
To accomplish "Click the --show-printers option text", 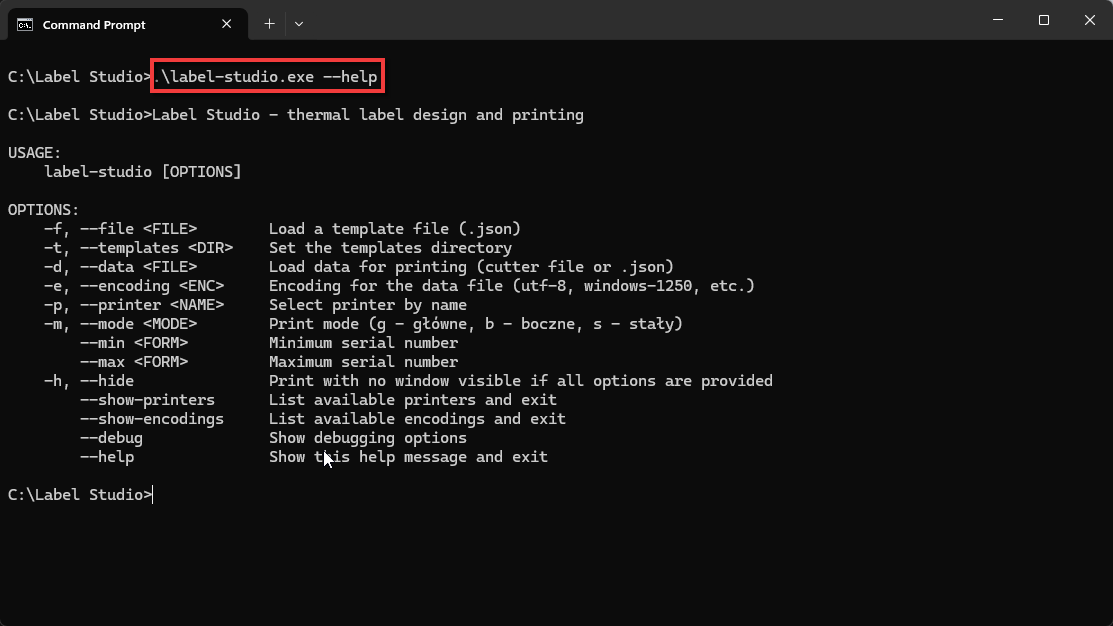I will point(147,400).
